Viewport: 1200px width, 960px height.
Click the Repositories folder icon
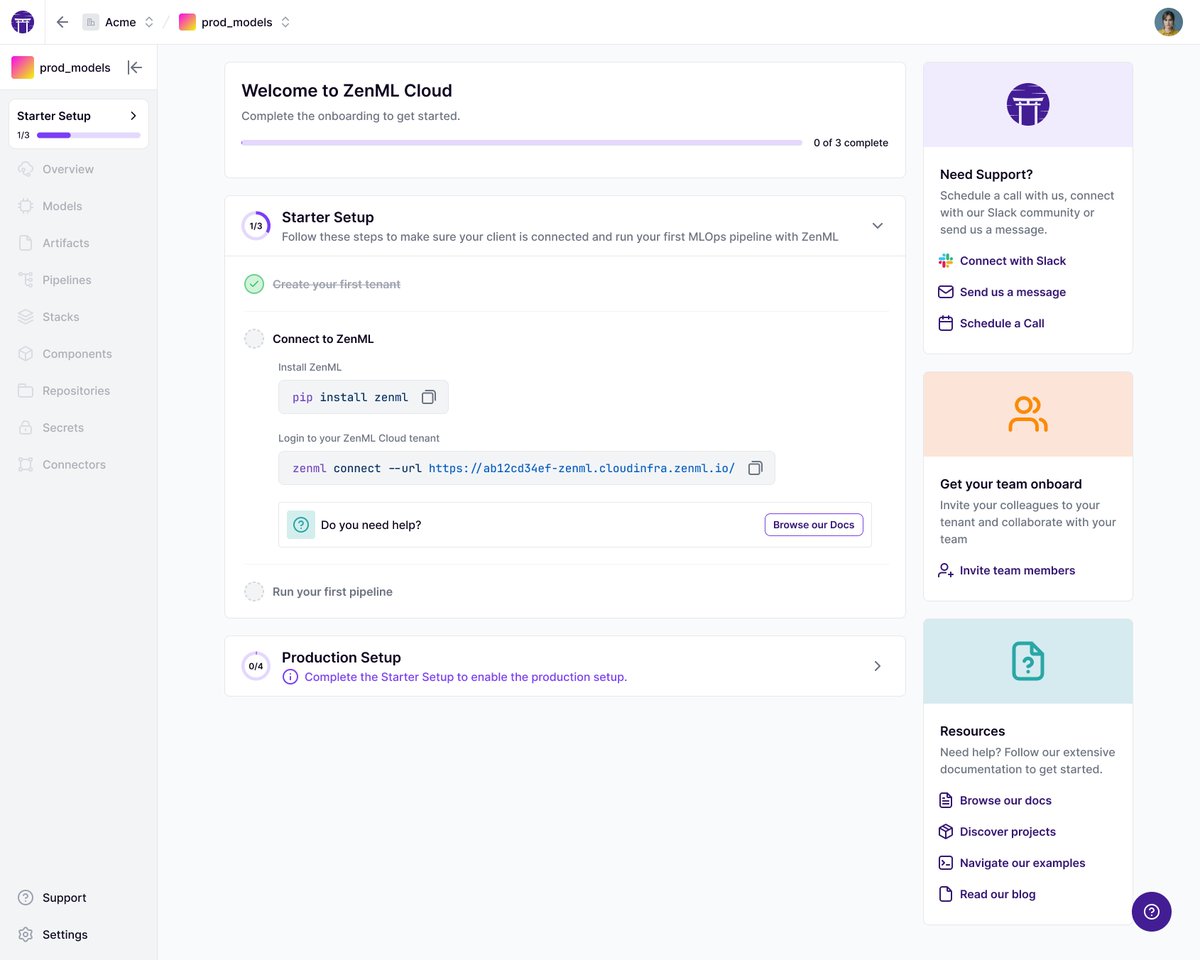pos(26,391)
